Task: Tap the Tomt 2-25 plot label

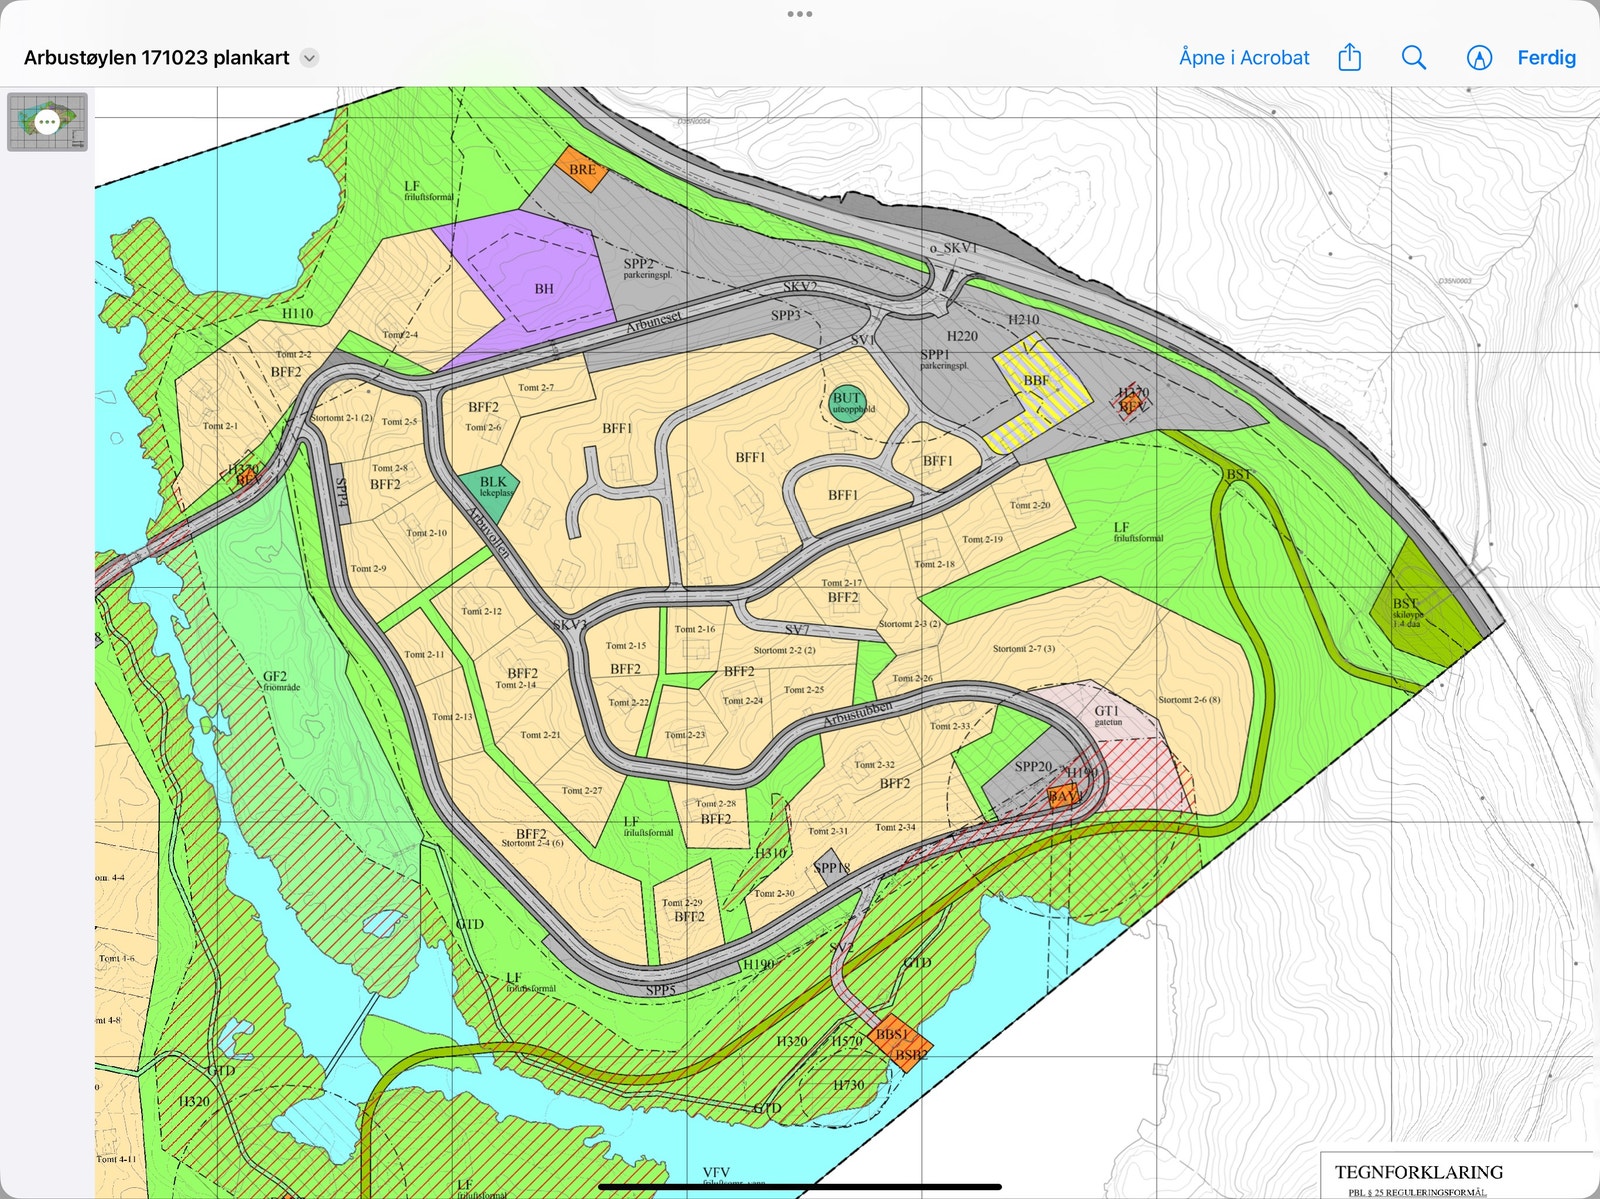Action: click(804, 689)
